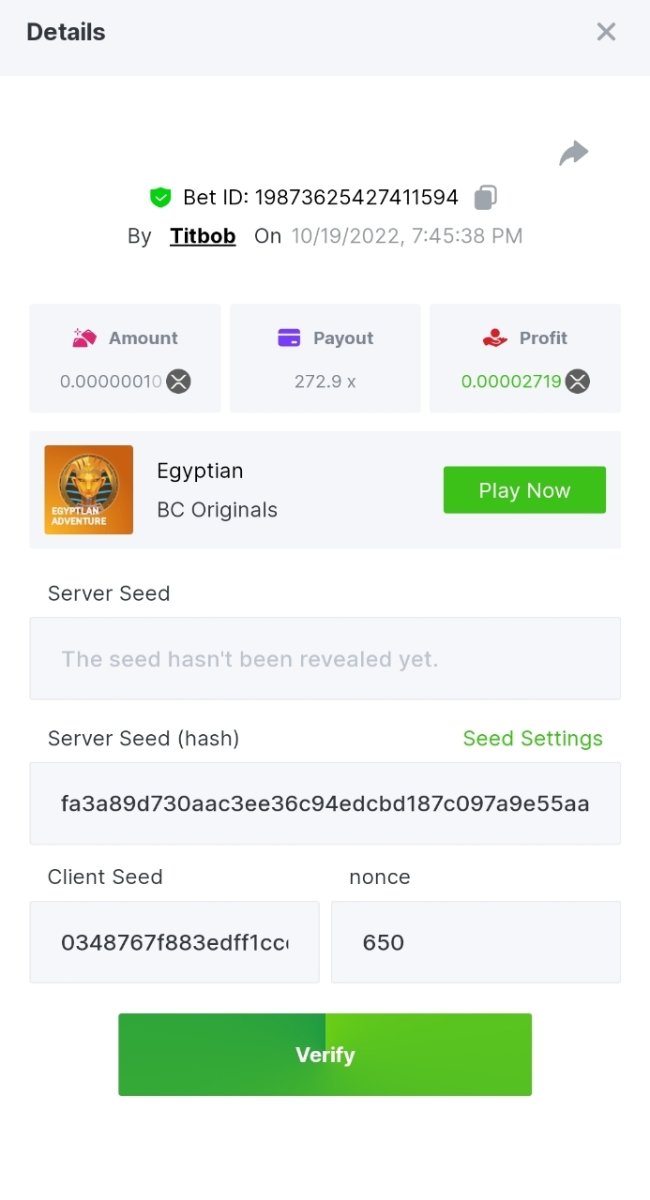This screenshot has width=650, height=1200.
Task: Click the share arrow icon
Action: (x=573, y=153)
